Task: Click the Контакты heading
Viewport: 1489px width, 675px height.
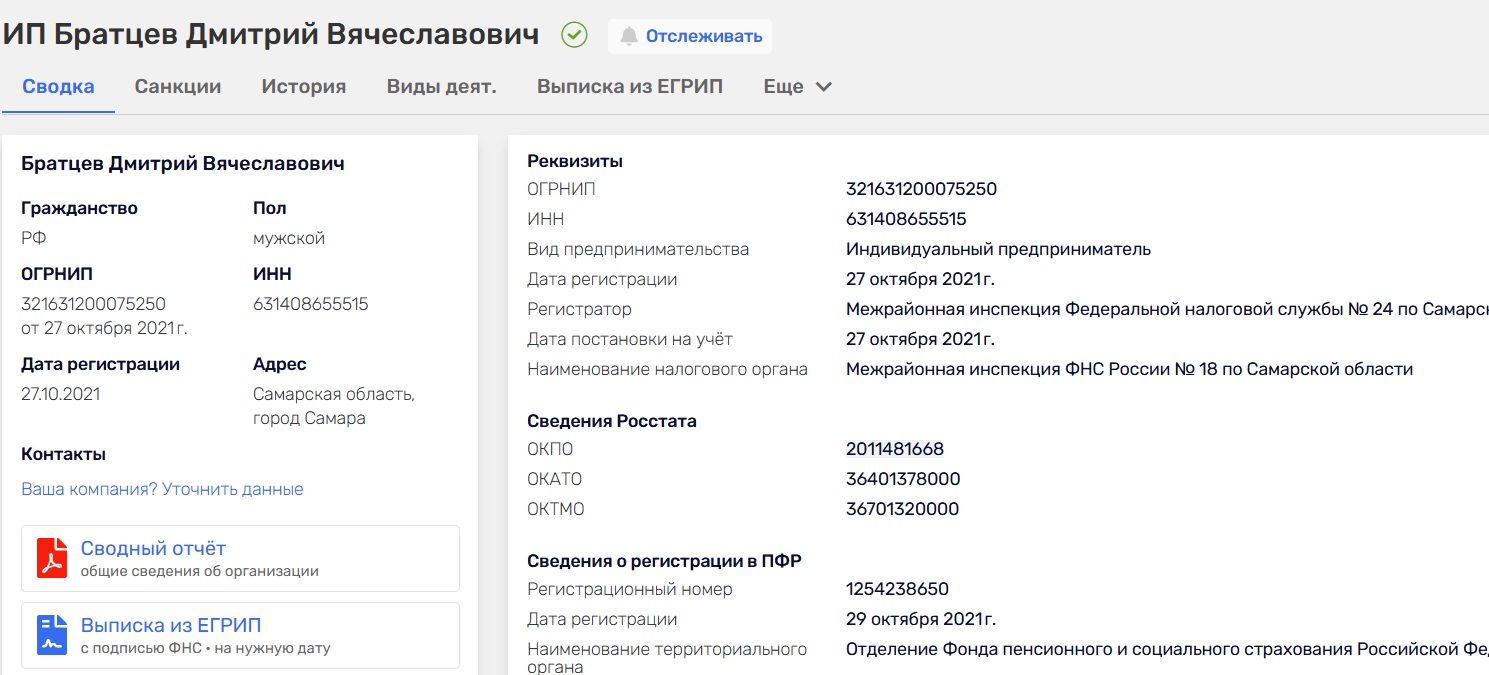Action: tap(63, 454)
